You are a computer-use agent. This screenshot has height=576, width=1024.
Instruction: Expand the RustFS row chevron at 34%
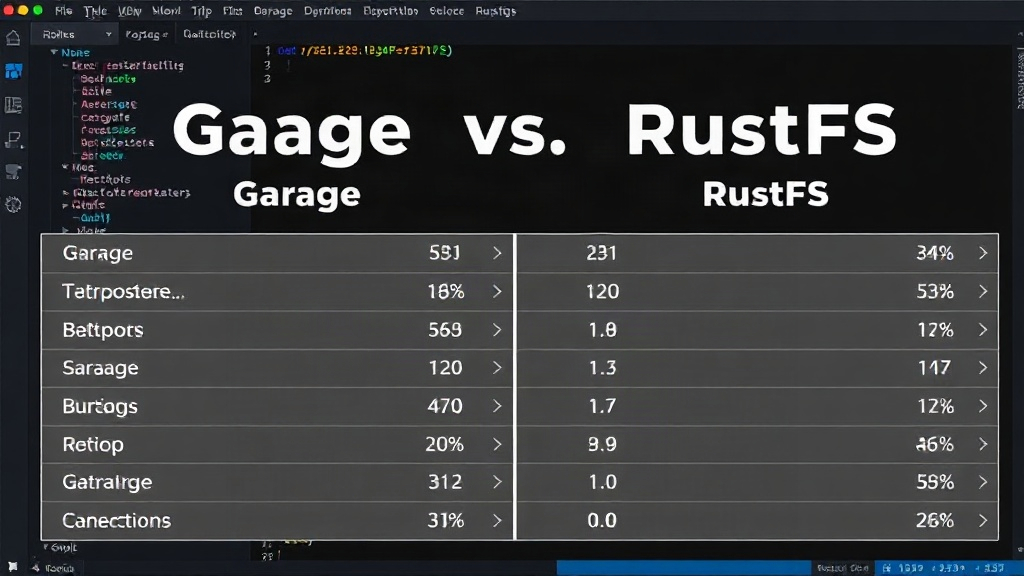point(983,253)
